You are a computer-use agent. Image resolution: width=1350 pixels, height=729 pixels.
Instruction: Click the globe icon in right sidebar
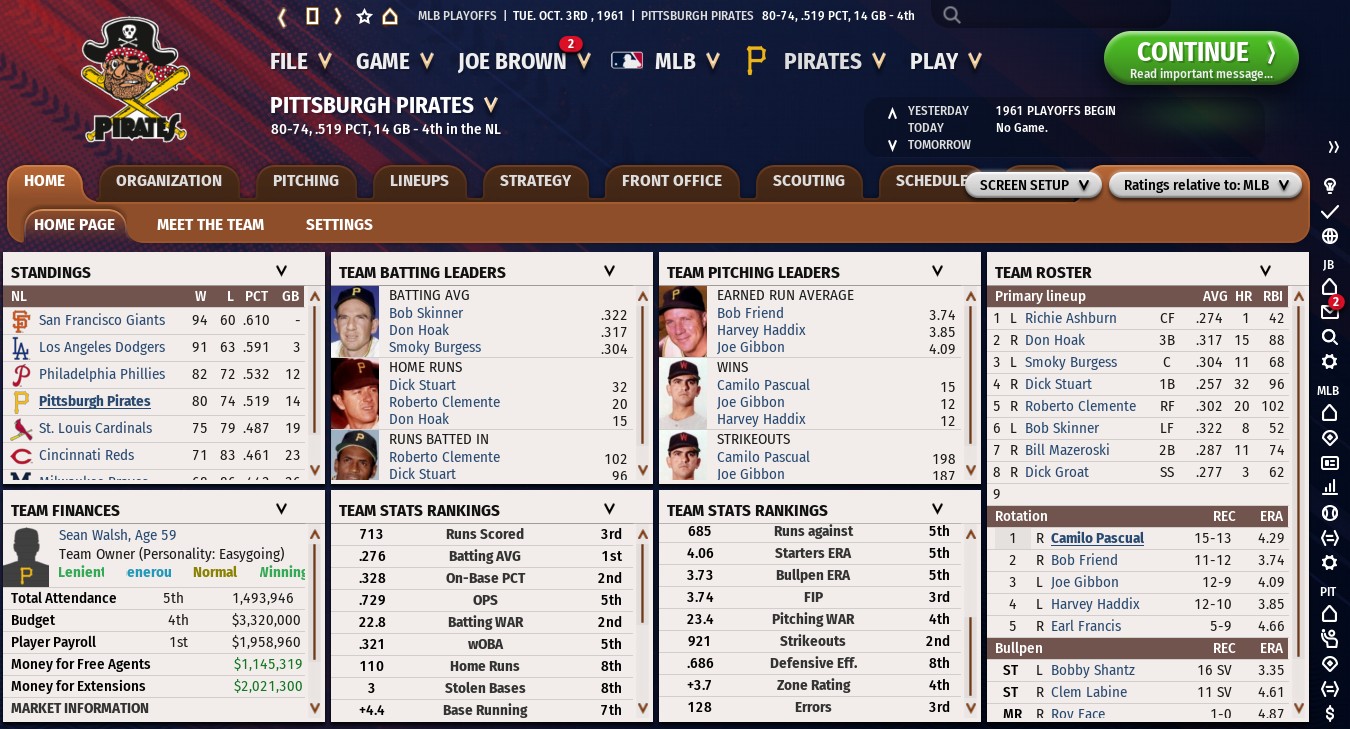click(1330, 237)
